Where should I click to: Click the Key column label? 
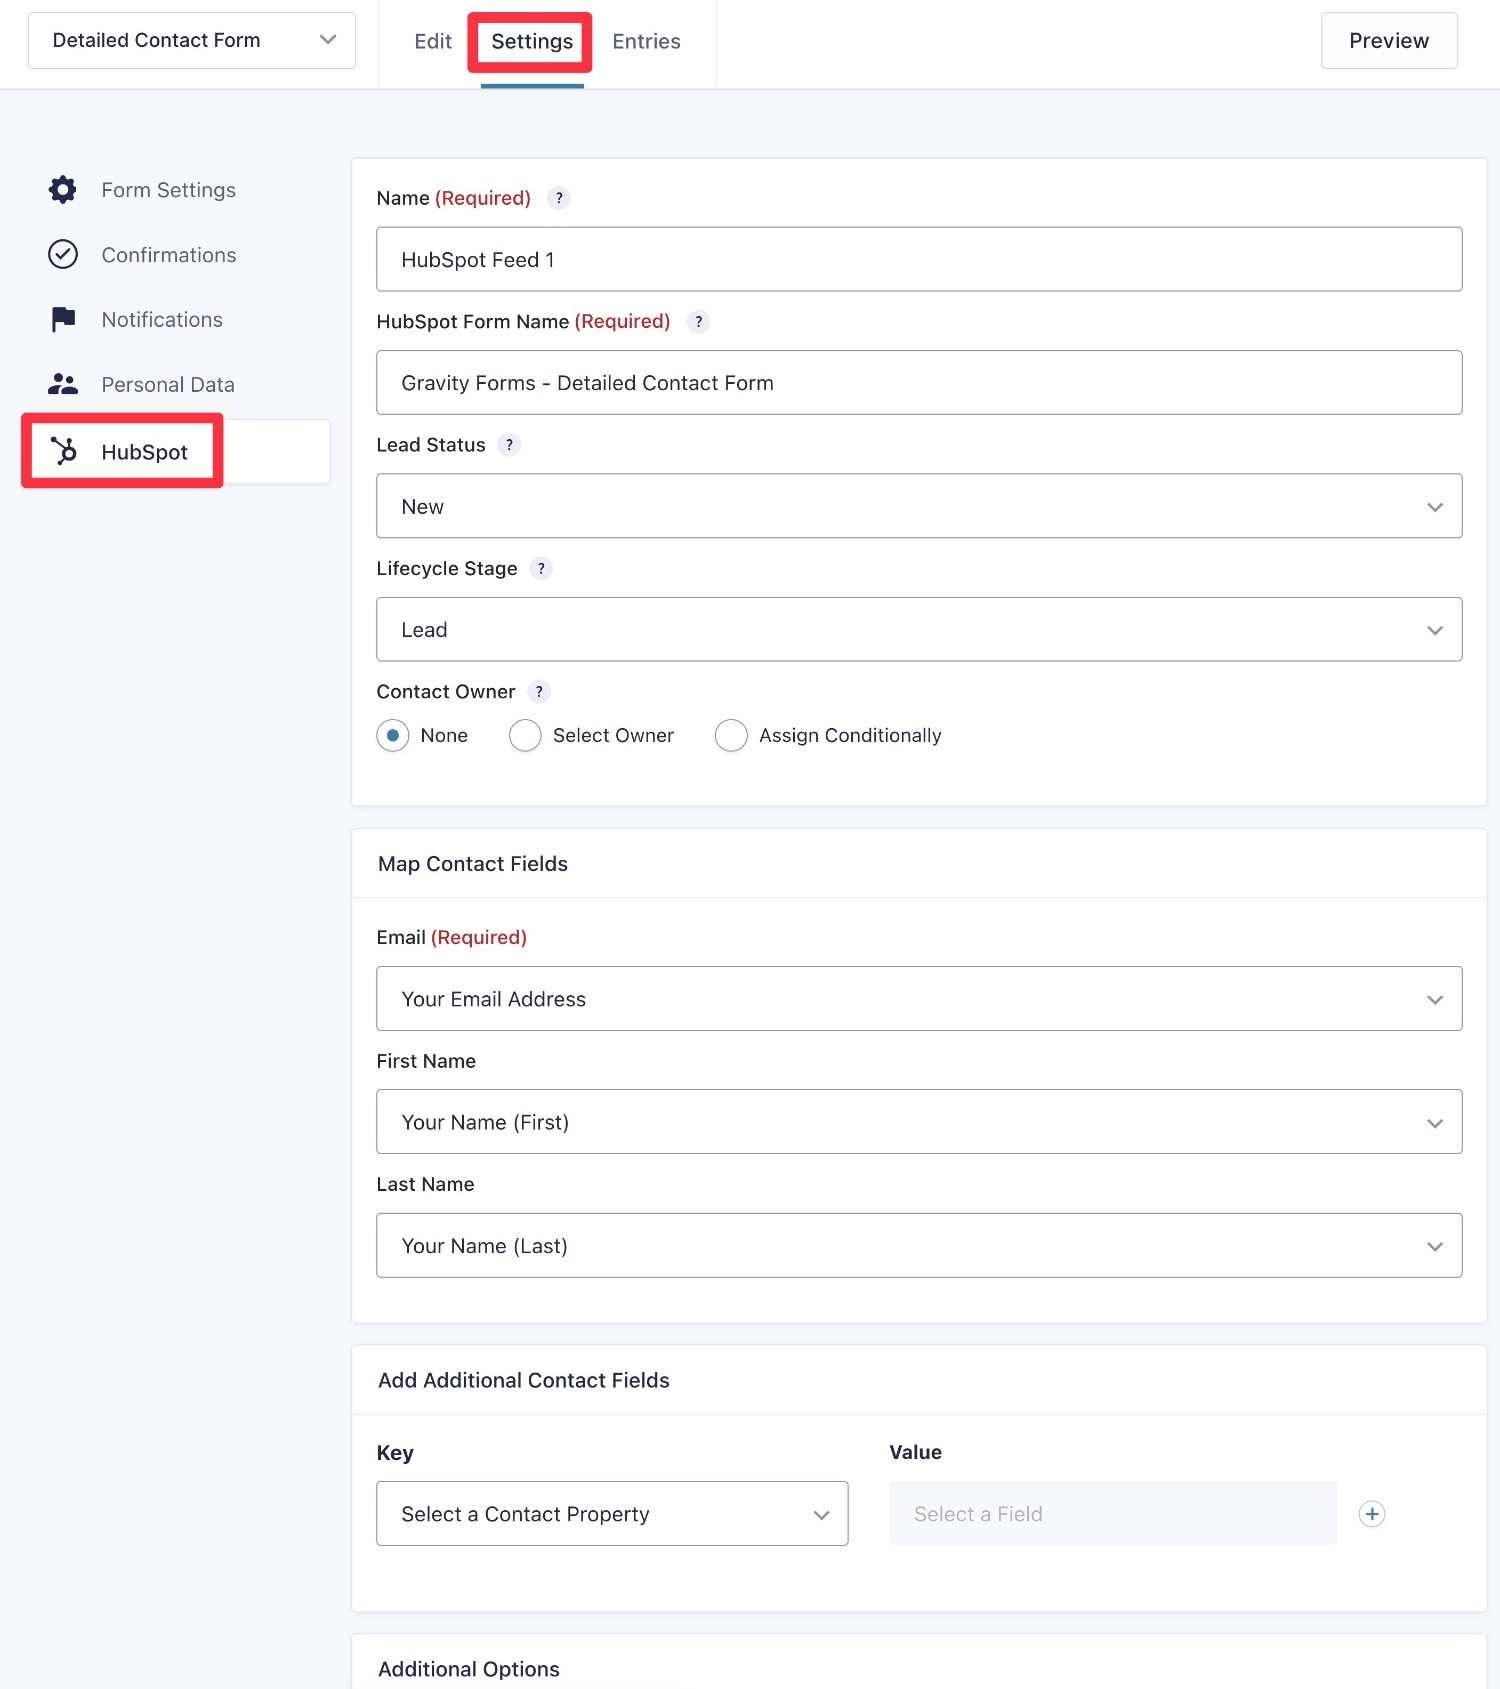pyautogui.click(x=395, y=1453)
